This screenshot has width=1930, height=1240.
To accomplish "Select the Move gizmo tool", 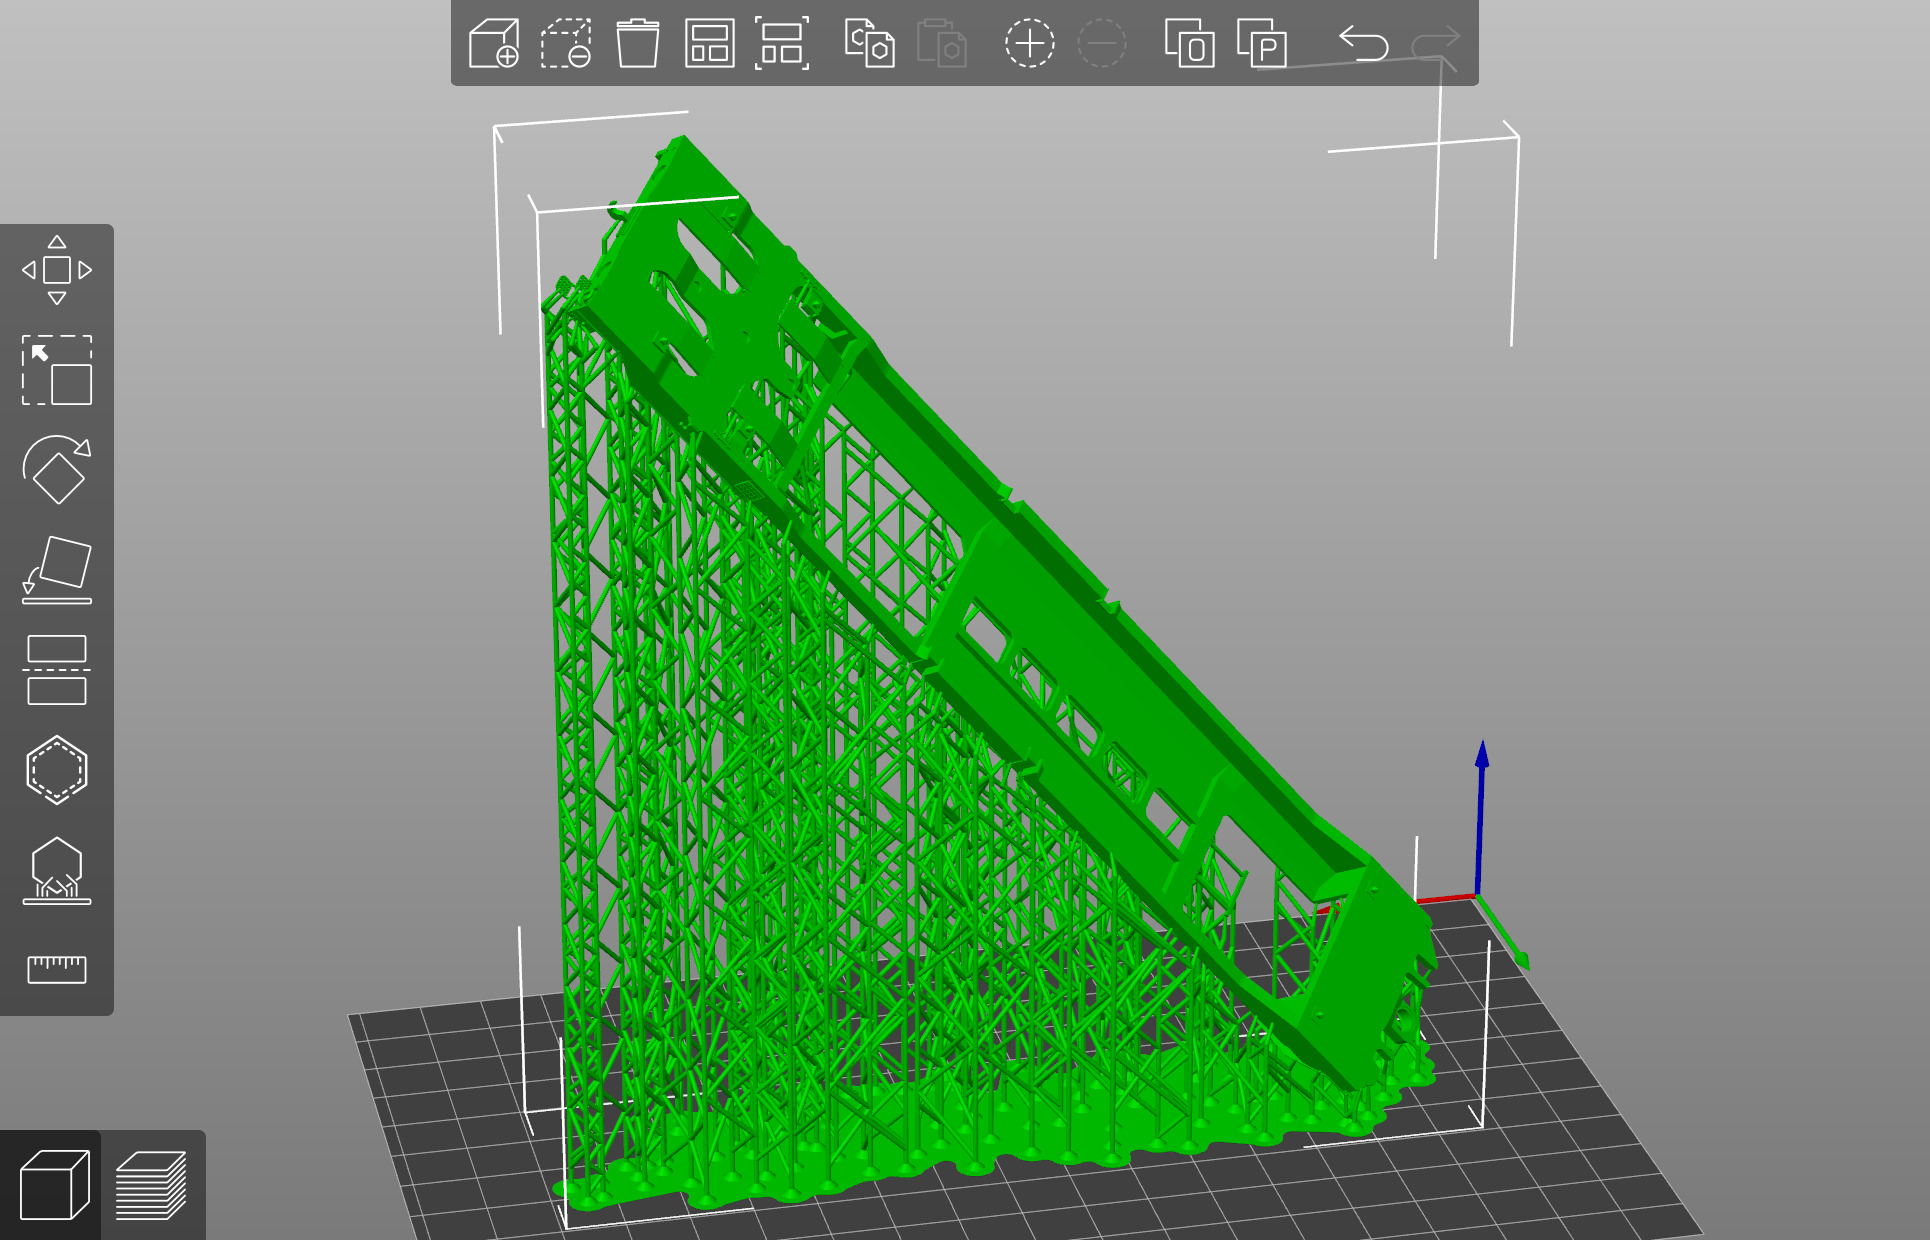I will pyautogui.click(x=57, y=270).
